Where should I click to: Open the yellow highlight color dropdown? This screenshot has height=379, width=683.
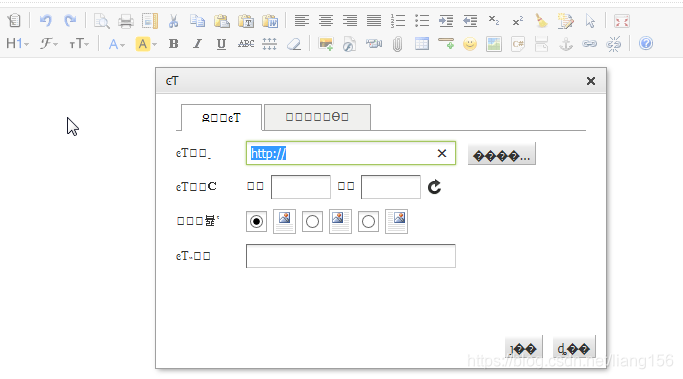(x=146, y=44)
